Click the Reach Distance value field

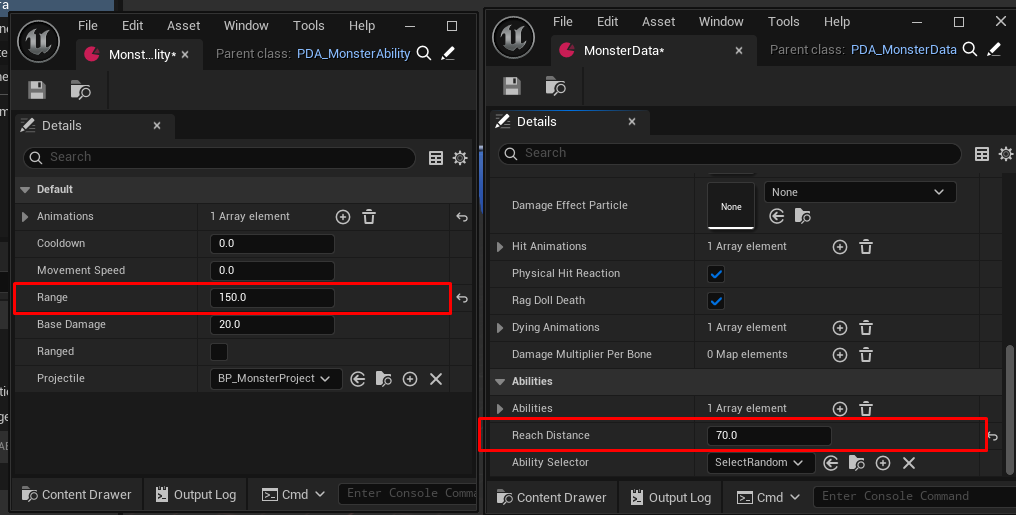click(x=768, y=436)
